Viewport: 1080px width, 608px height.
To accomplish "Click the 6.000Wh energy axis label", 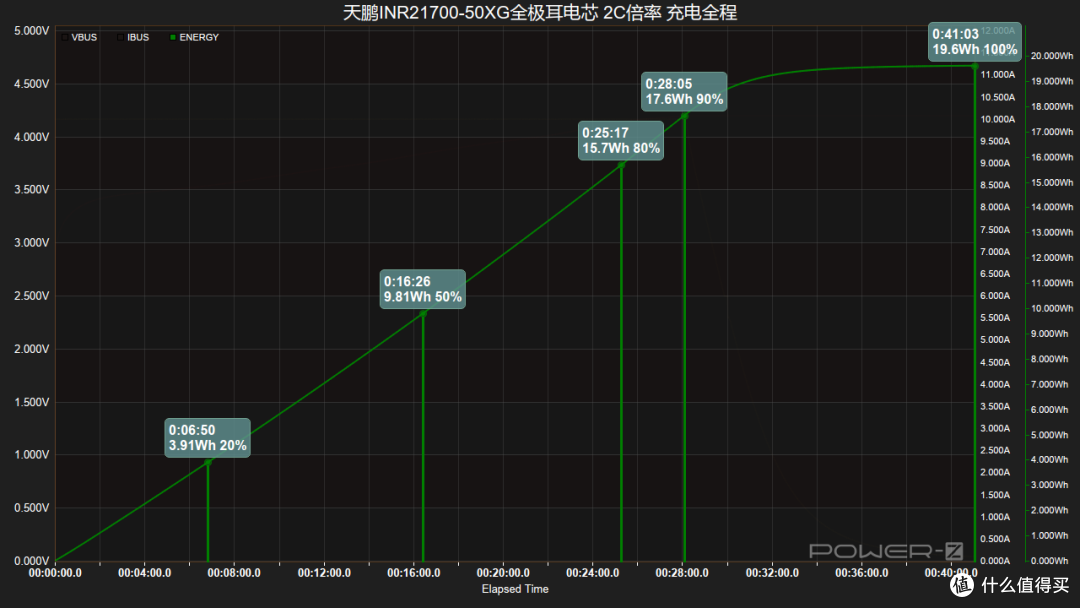I will coord(1050,410).
